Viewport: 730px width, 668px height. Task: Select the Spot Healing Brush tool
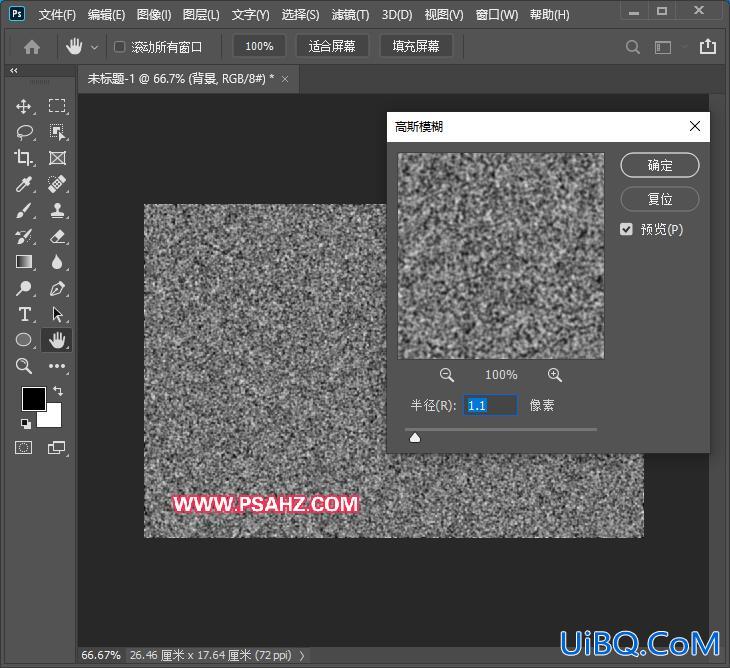[x=57, y=184]
